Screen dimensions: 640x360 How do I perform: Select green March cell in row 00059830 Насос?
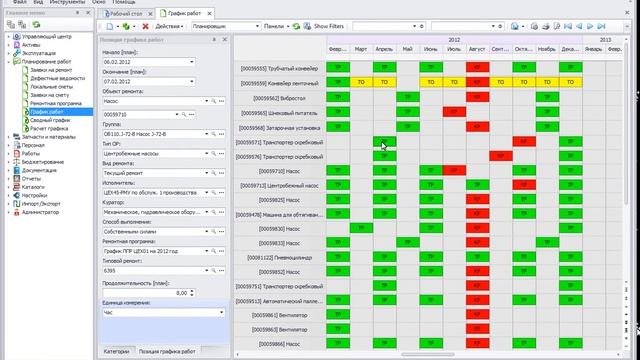[x=361, y=228]
